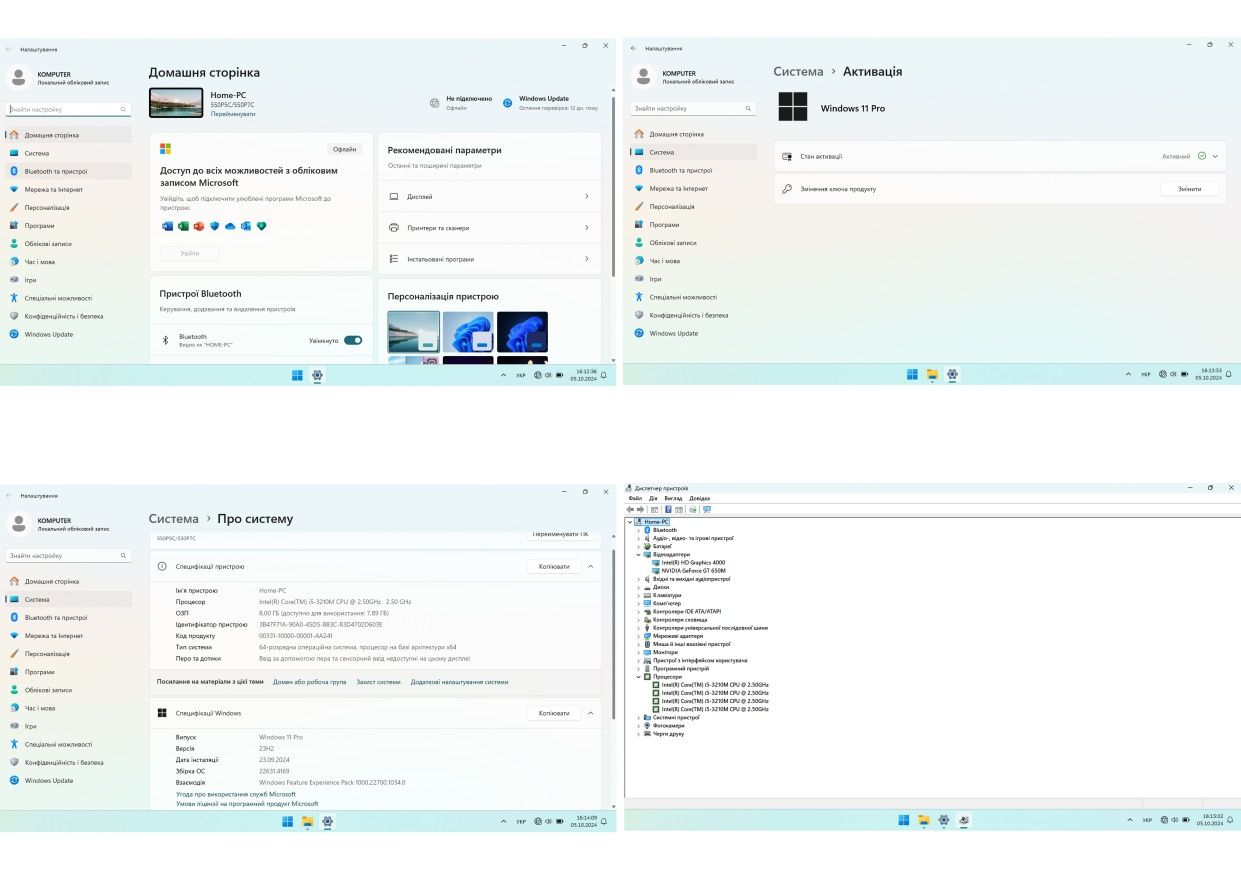Toggle the Bluetooth Увімкнуто switch off
The height and width of the screenshot is (877, 1241).
click(x=353, y=340)
